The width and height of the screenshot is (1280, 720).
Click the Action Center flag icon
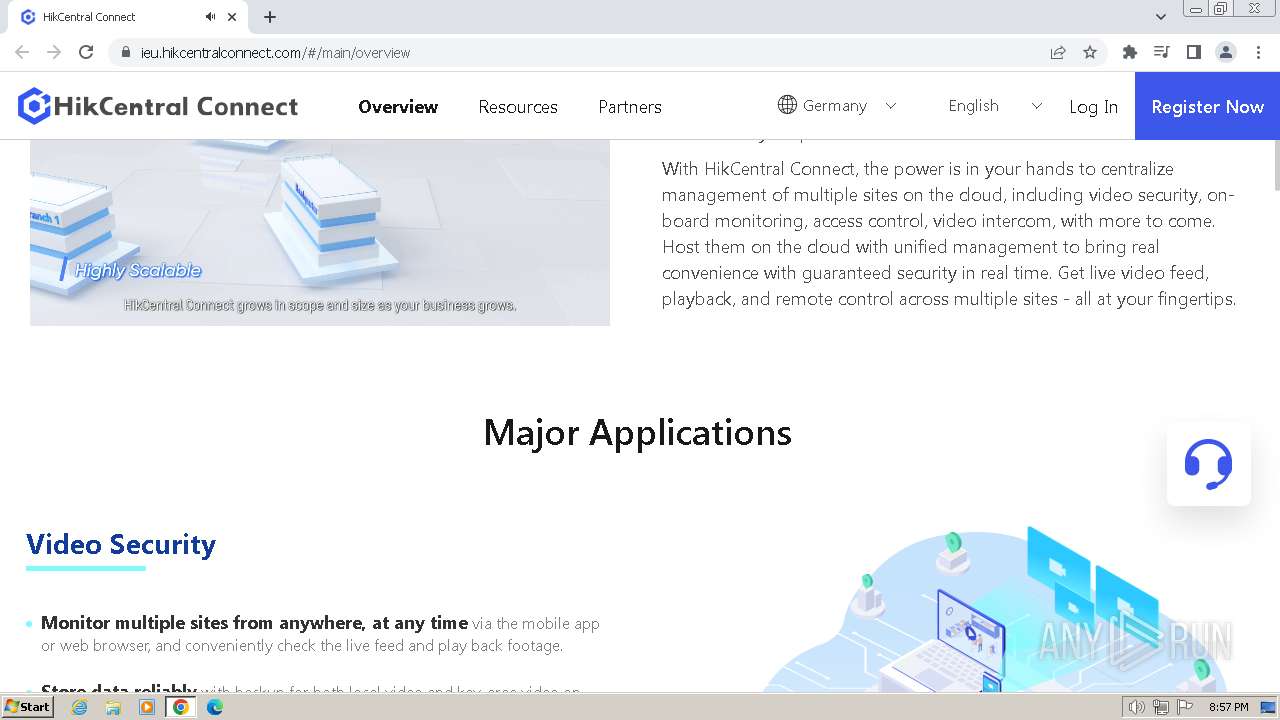(x=1185, y=707)
